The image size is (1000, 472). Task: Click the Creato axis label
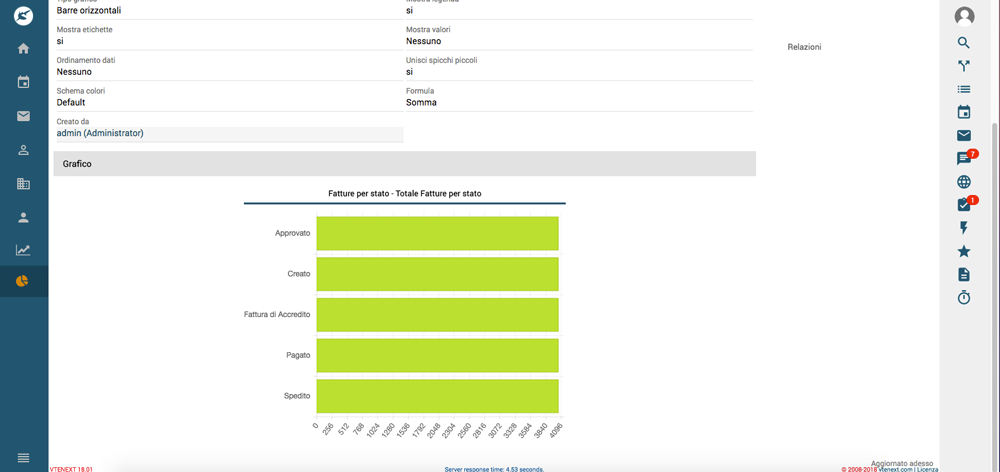pos(298,274)
